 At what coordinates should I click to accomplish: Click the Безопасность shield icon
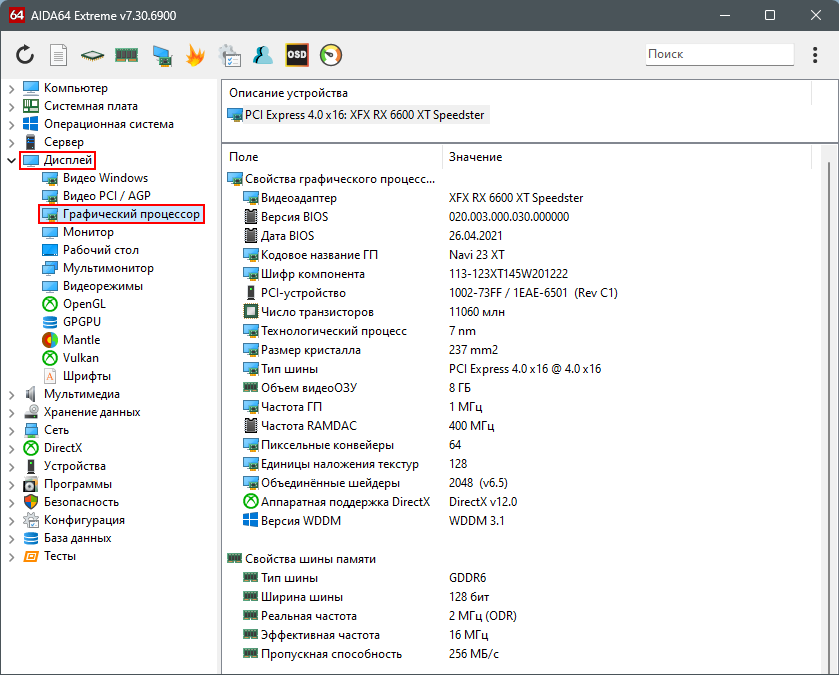[31, 502]
